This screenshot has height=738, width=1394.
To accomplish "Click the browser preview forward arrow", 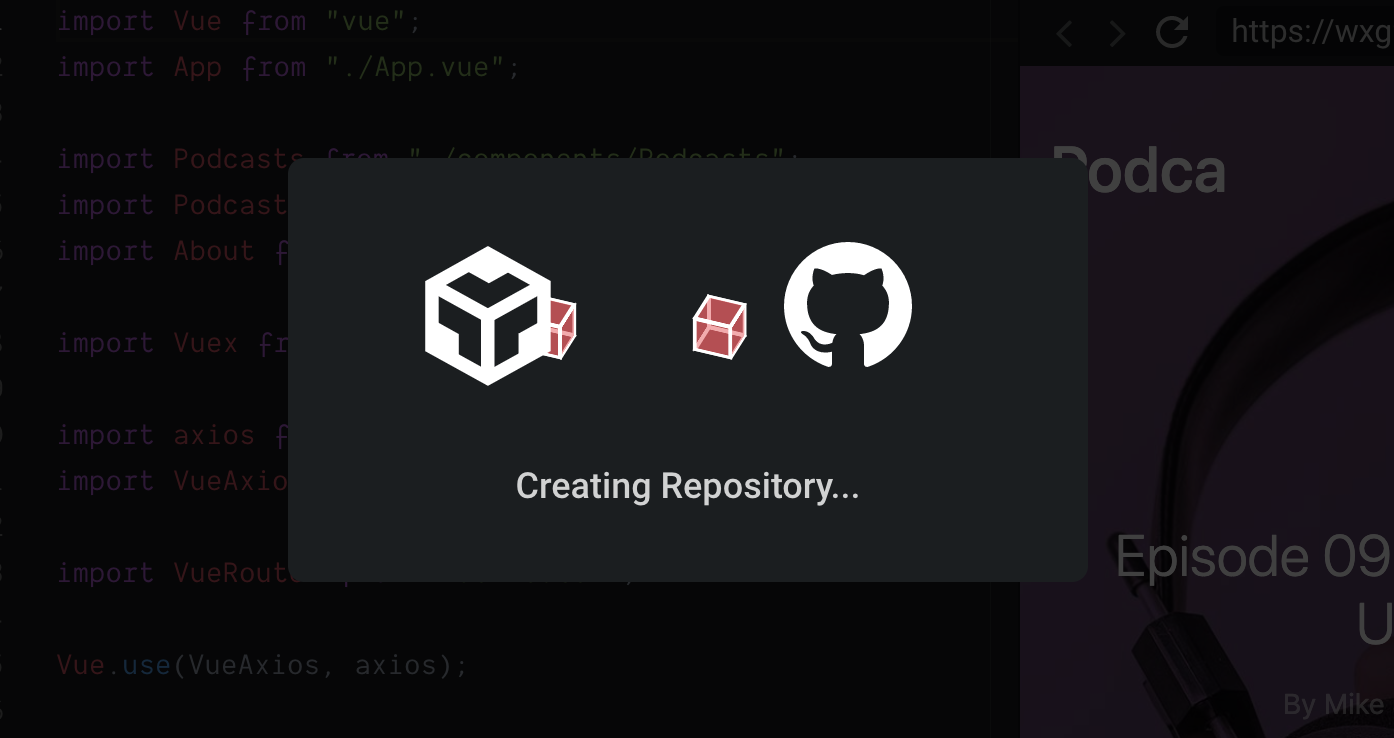I will pos(1118,34).
